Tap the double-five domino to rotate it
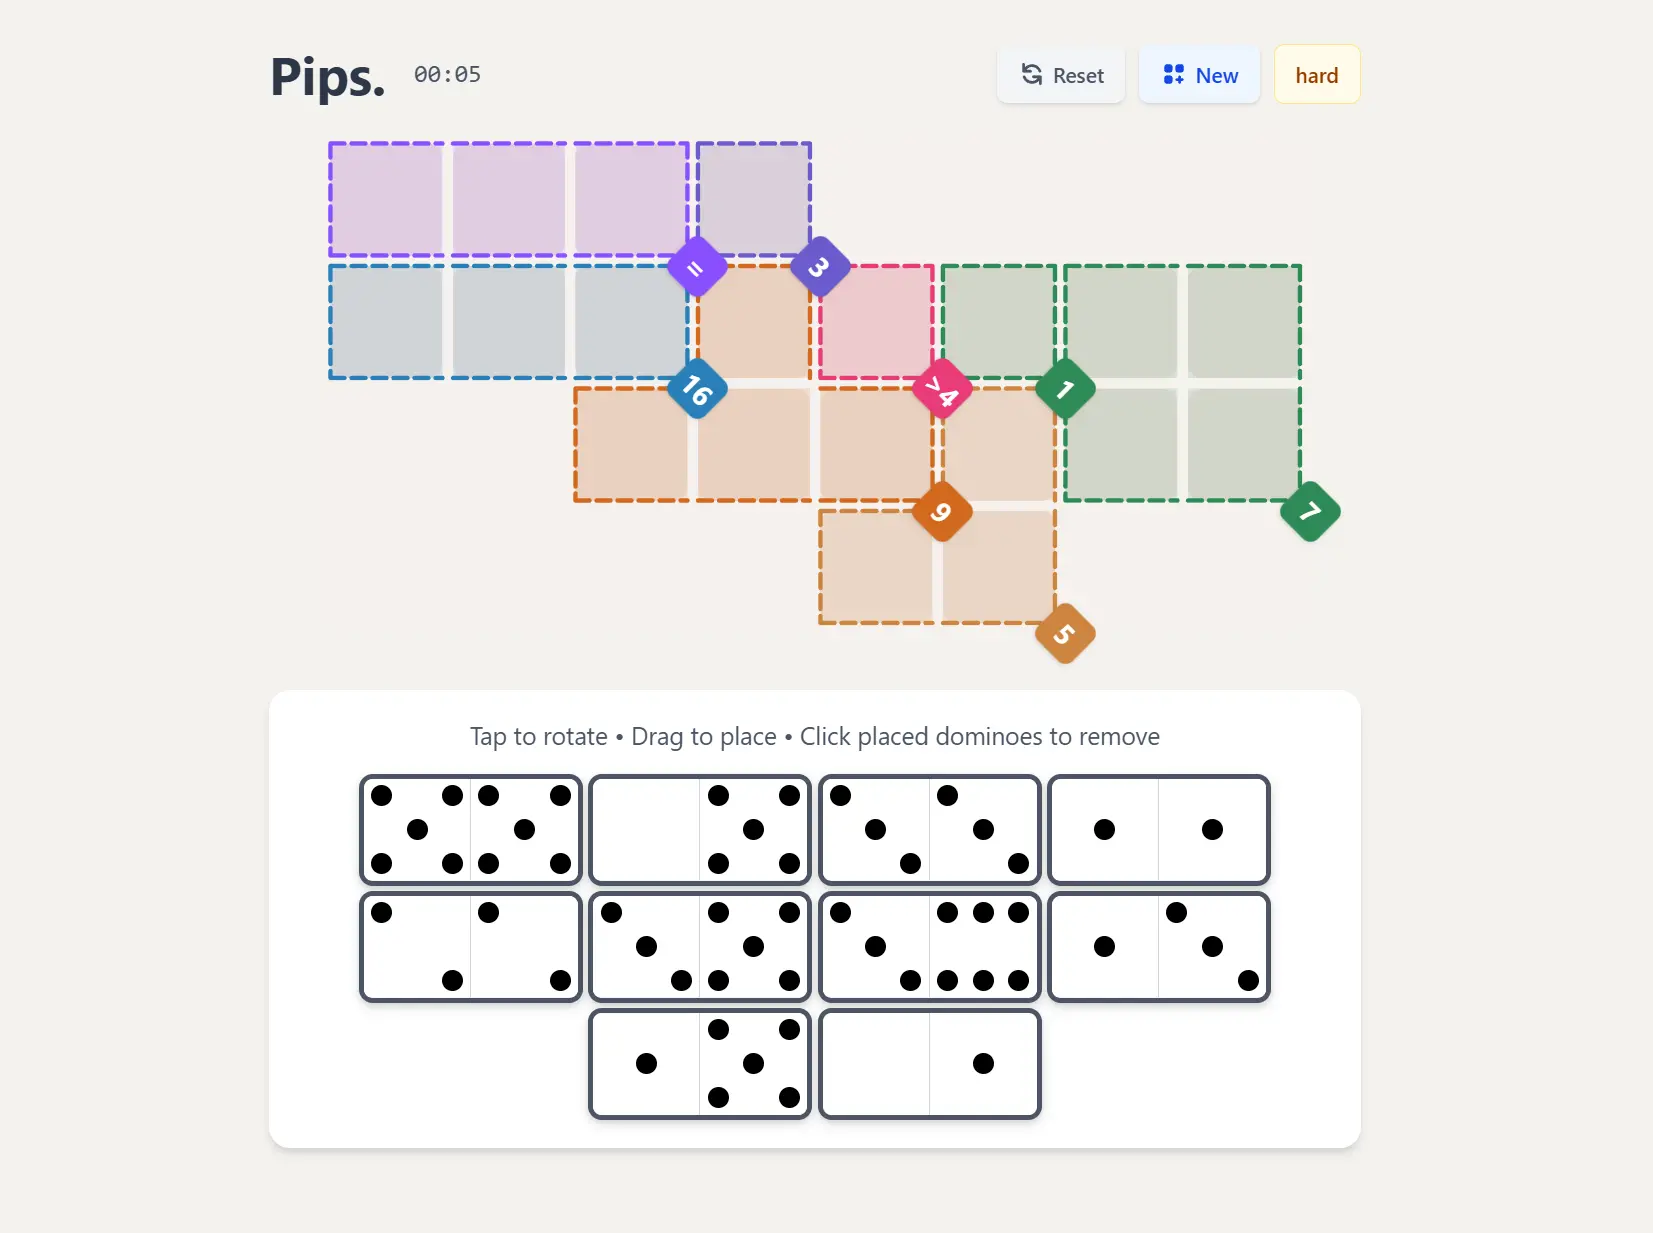This screenshot has height=1233, width=1653. coord(470,829)
